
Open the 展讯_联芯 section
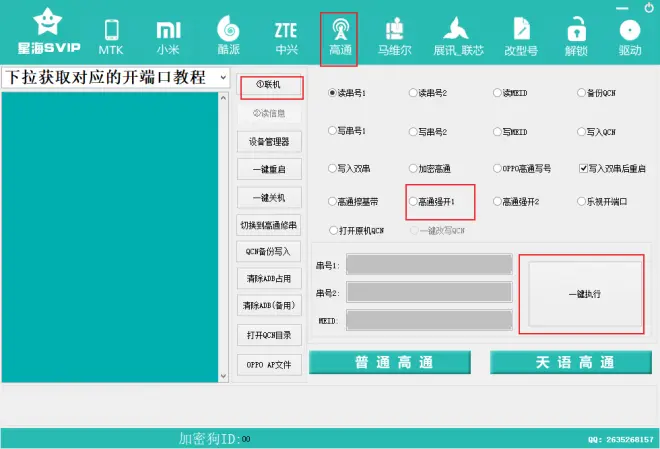pos(458,37)
